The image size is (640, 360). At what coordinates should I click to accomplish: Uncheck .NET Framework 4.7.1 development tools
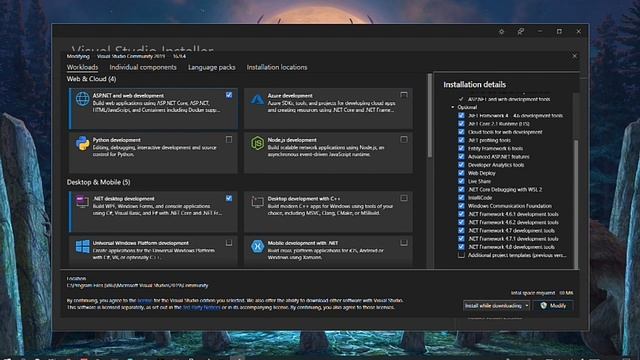click(x=461, y=238)
